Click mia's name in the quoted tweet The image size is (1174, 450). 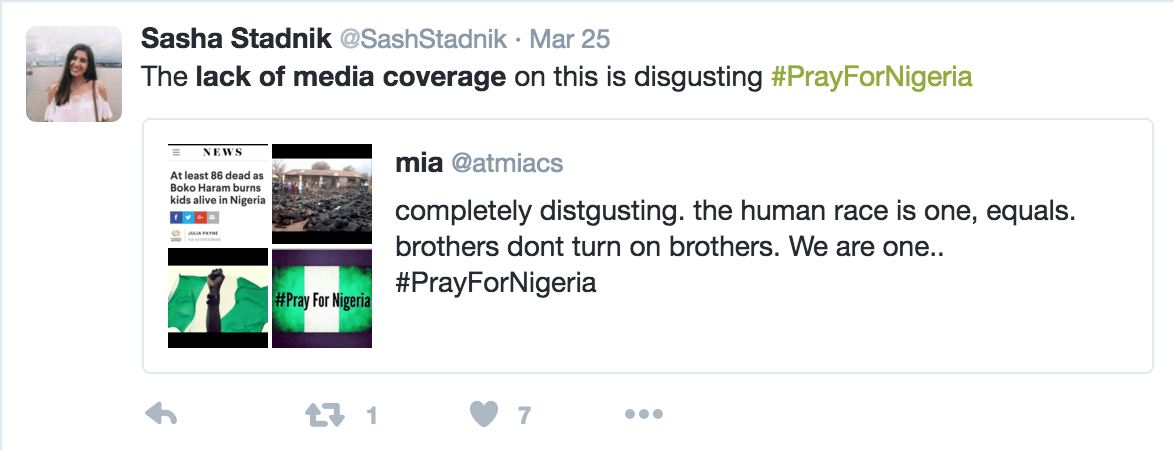419,163
